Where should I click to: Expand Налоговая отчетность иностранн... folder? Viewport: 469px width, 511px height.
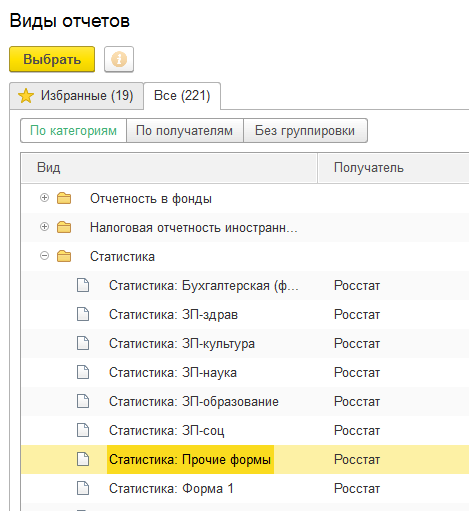point(44,227)
